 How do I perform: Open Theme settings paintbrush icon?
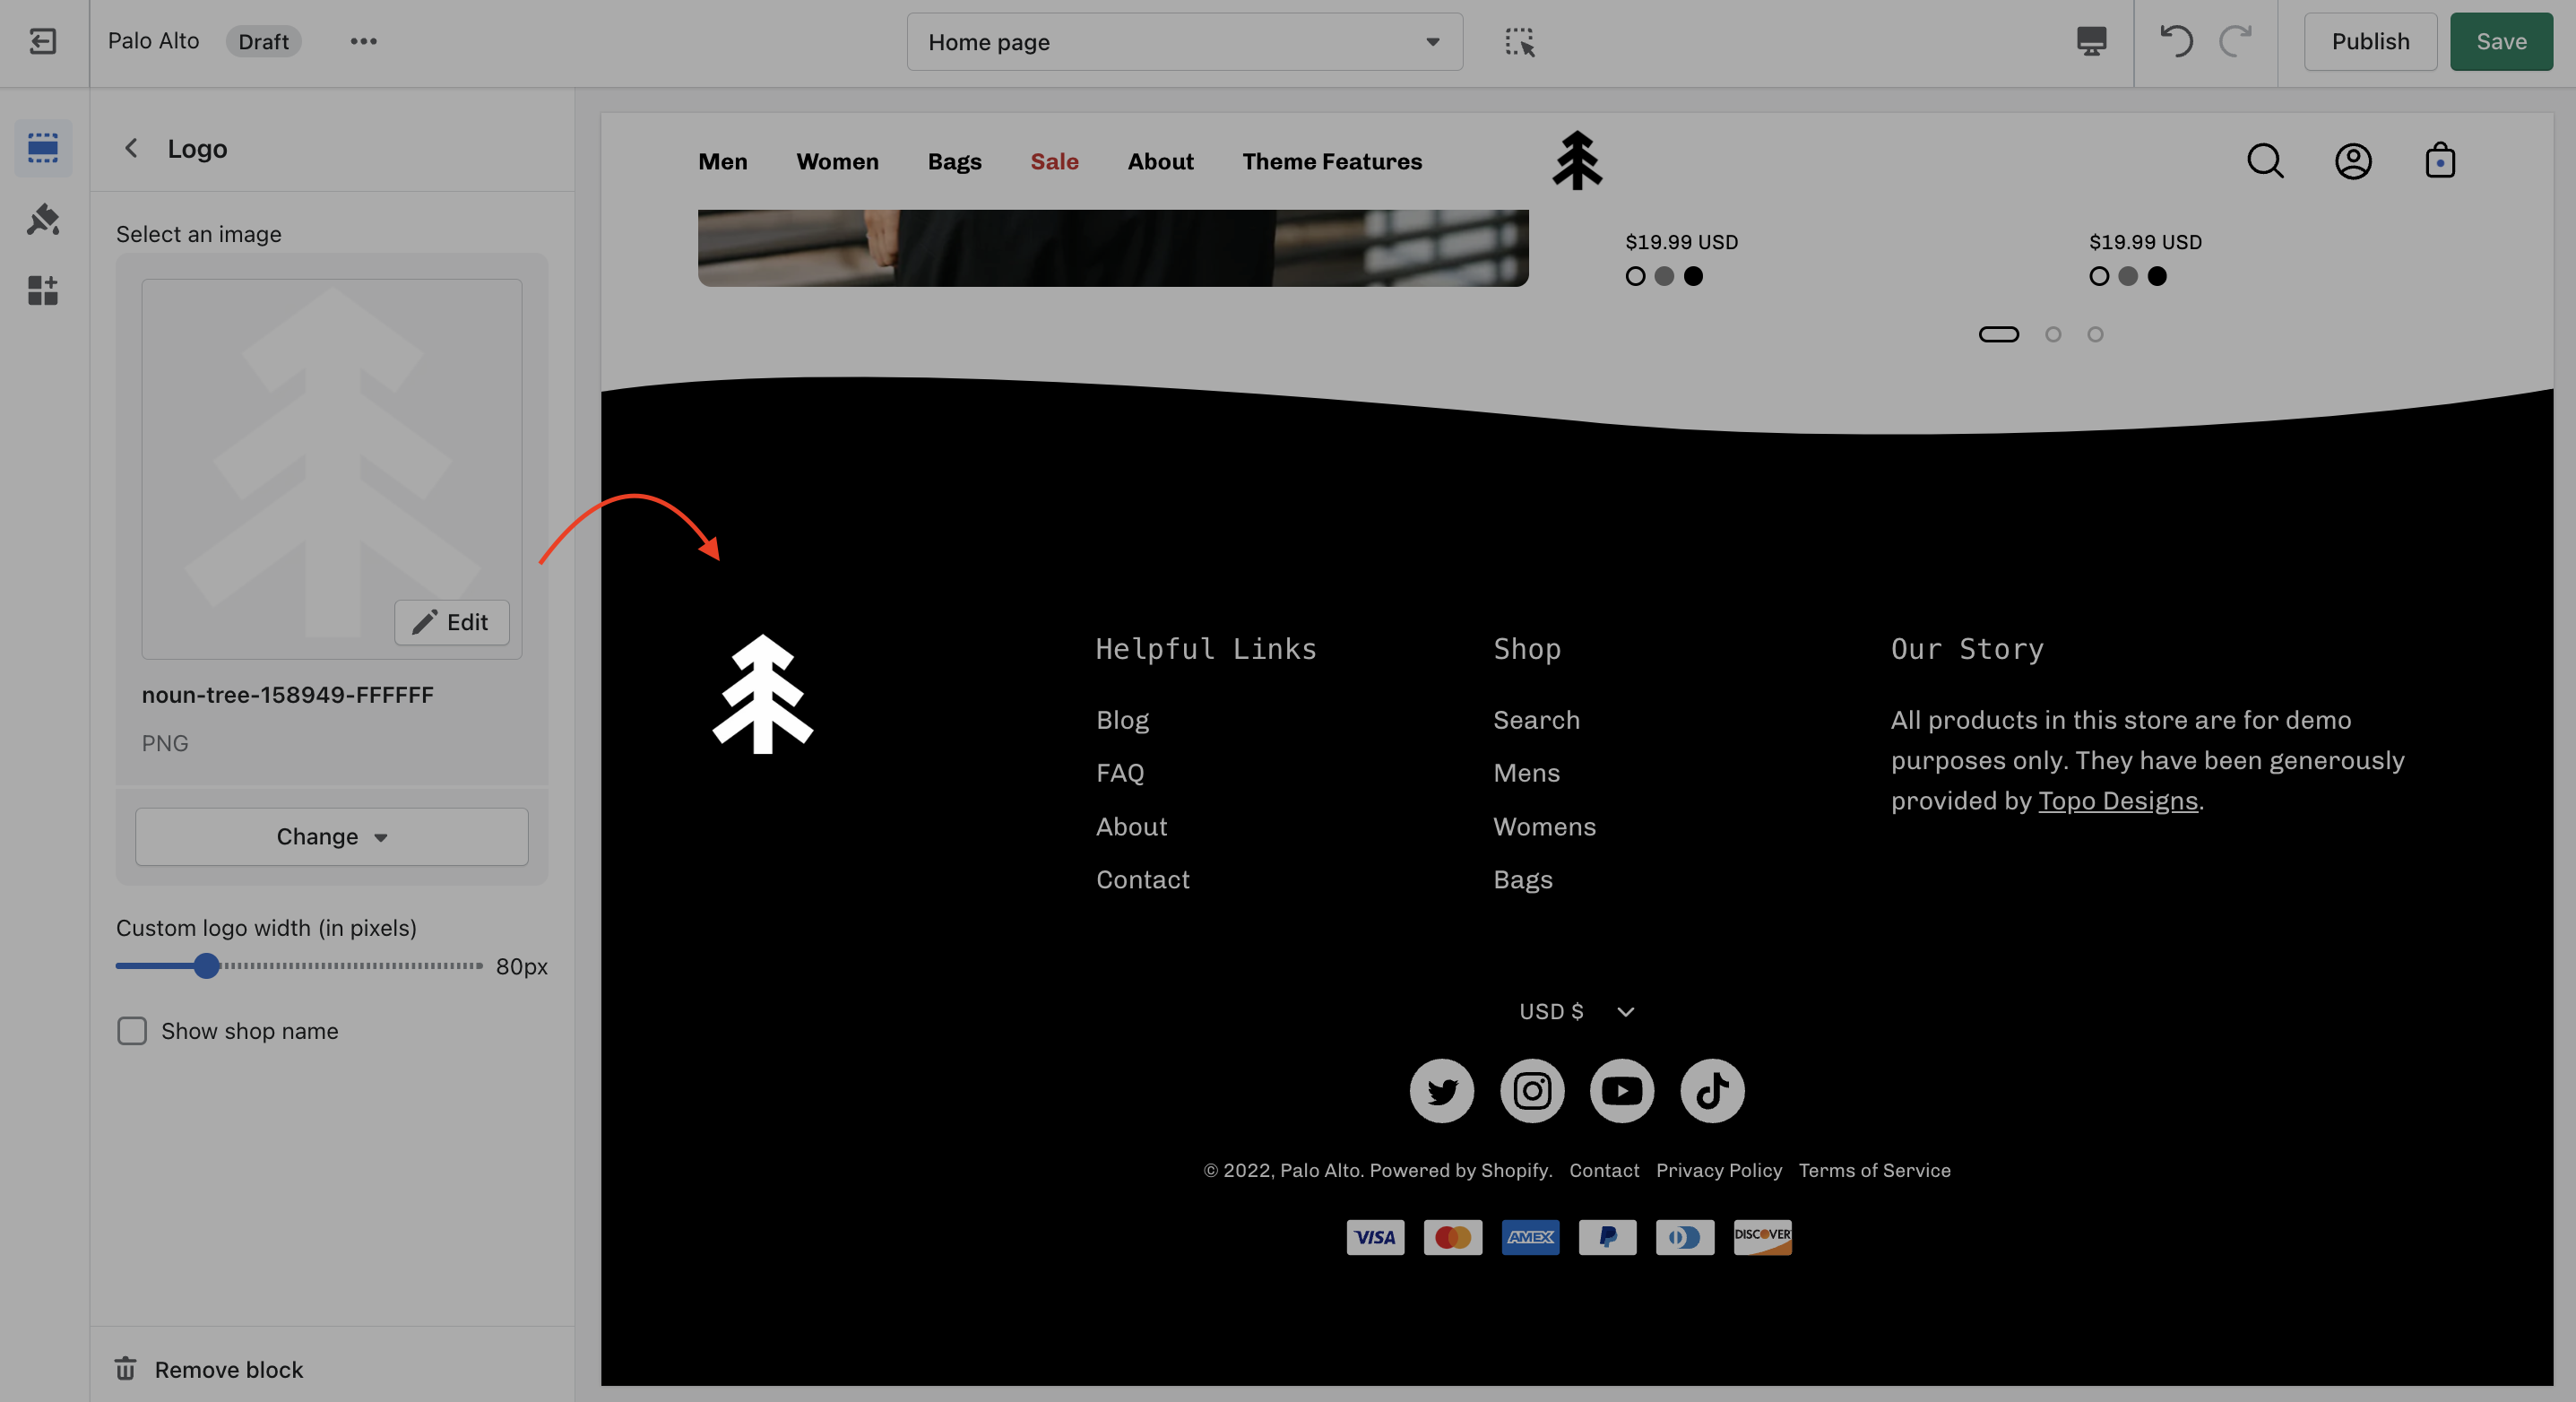(x=43, y=219)
